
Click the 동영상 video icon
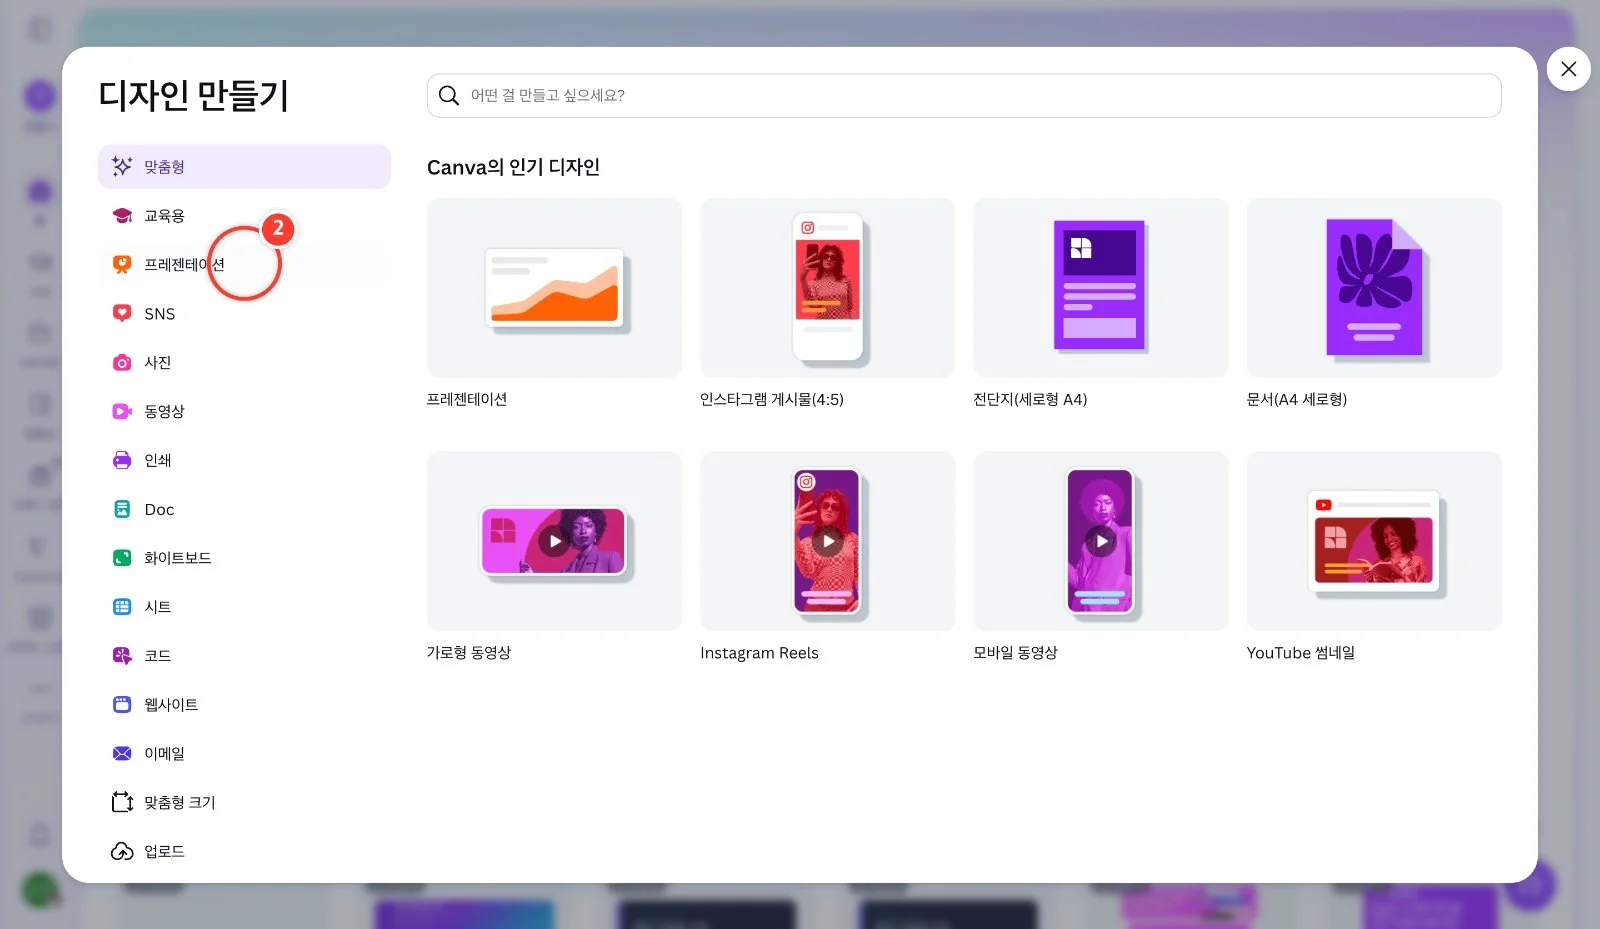(122, 411)
